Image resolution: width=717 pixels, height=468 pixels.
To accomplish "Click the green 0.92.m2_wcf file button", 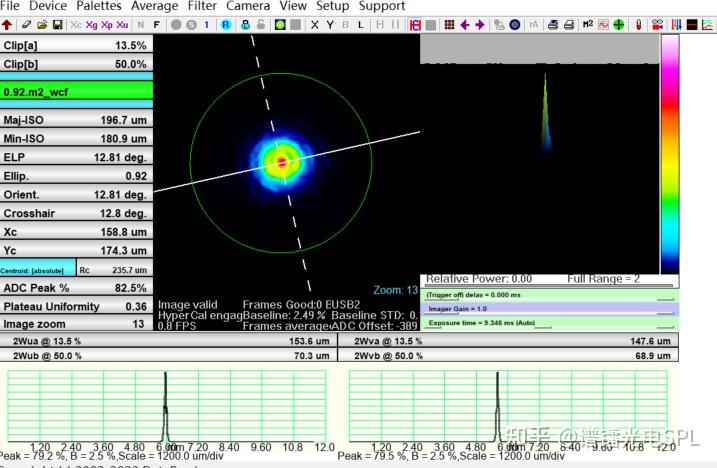I will (x=76, y=91).
